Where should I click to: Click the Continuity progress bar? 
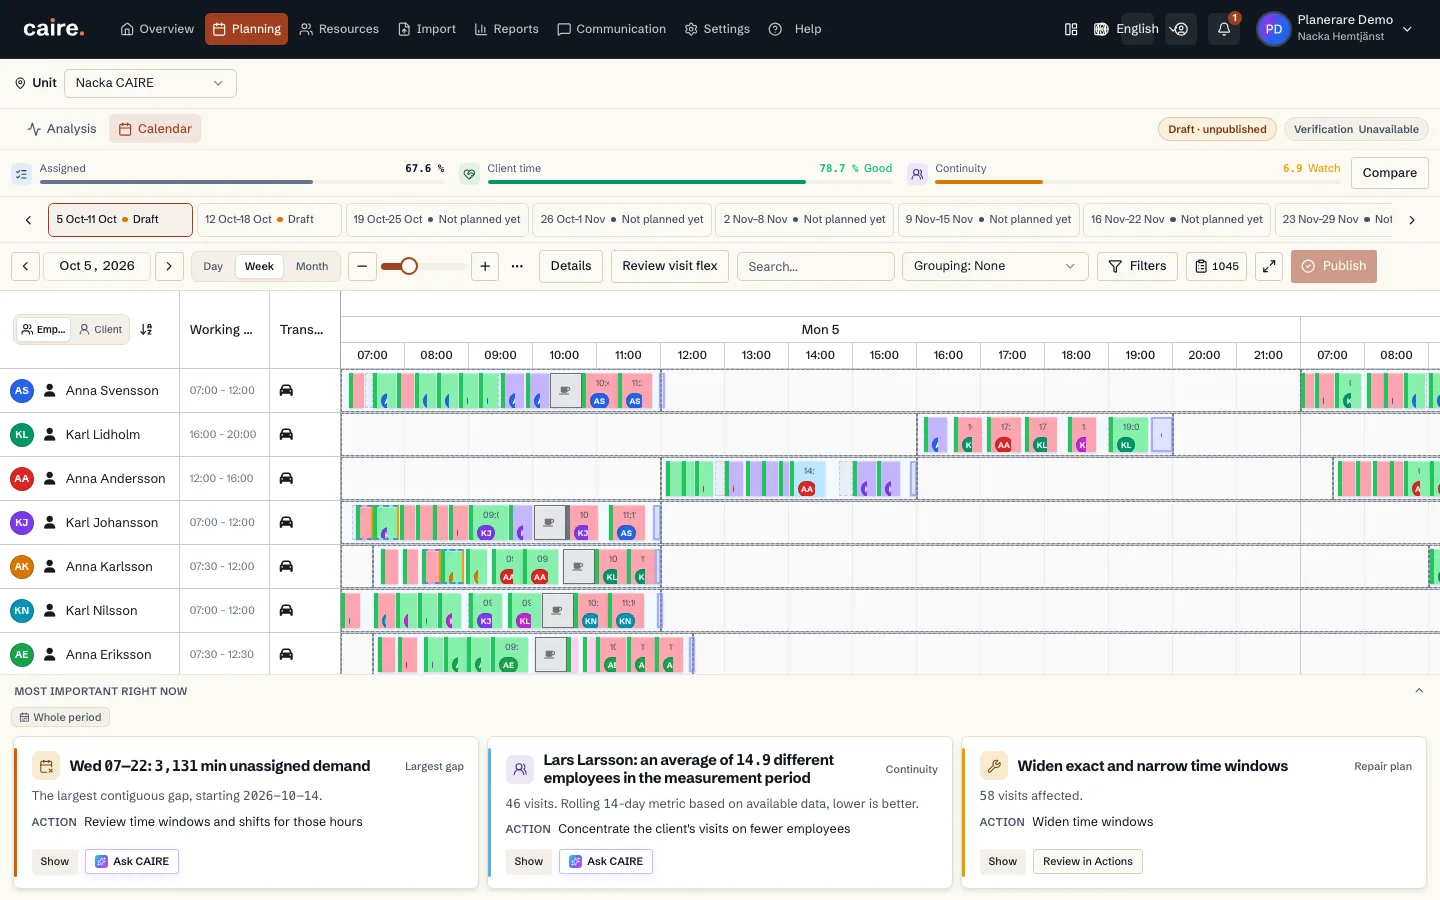pyautogui.click(x=1138, y=182)
